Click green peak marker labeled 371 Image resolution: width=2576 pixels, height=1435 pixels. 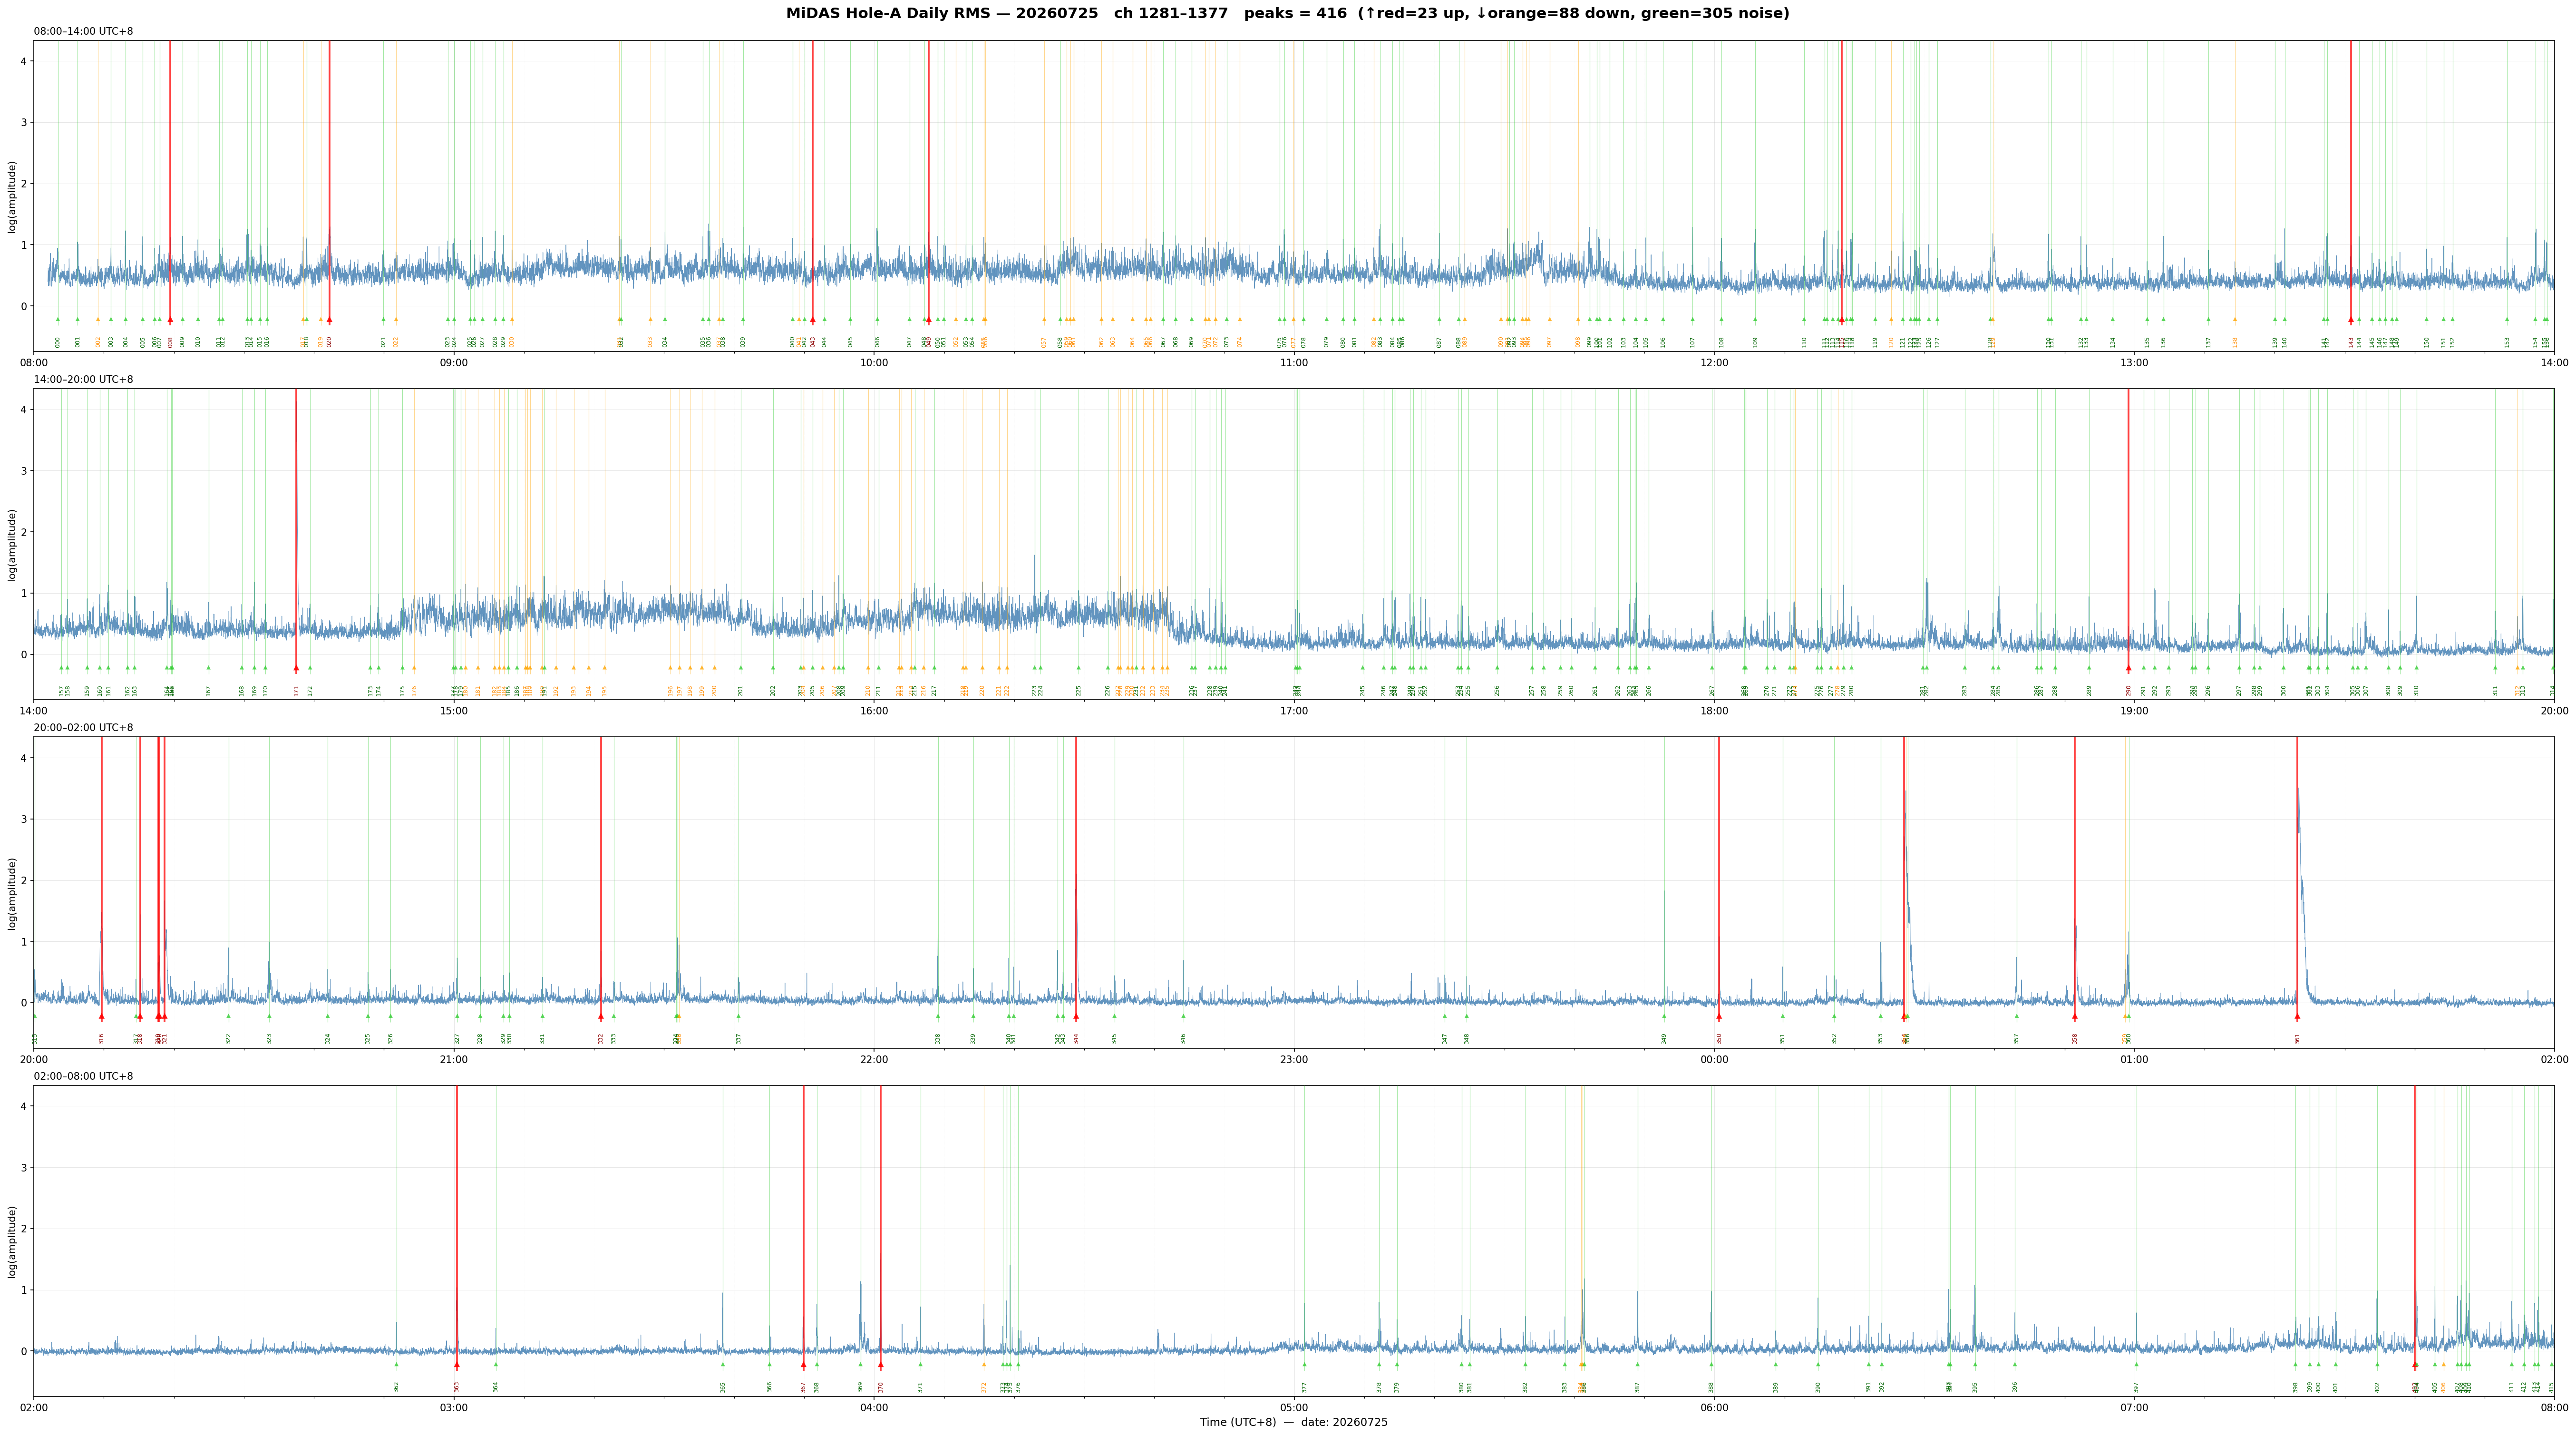920,1364
